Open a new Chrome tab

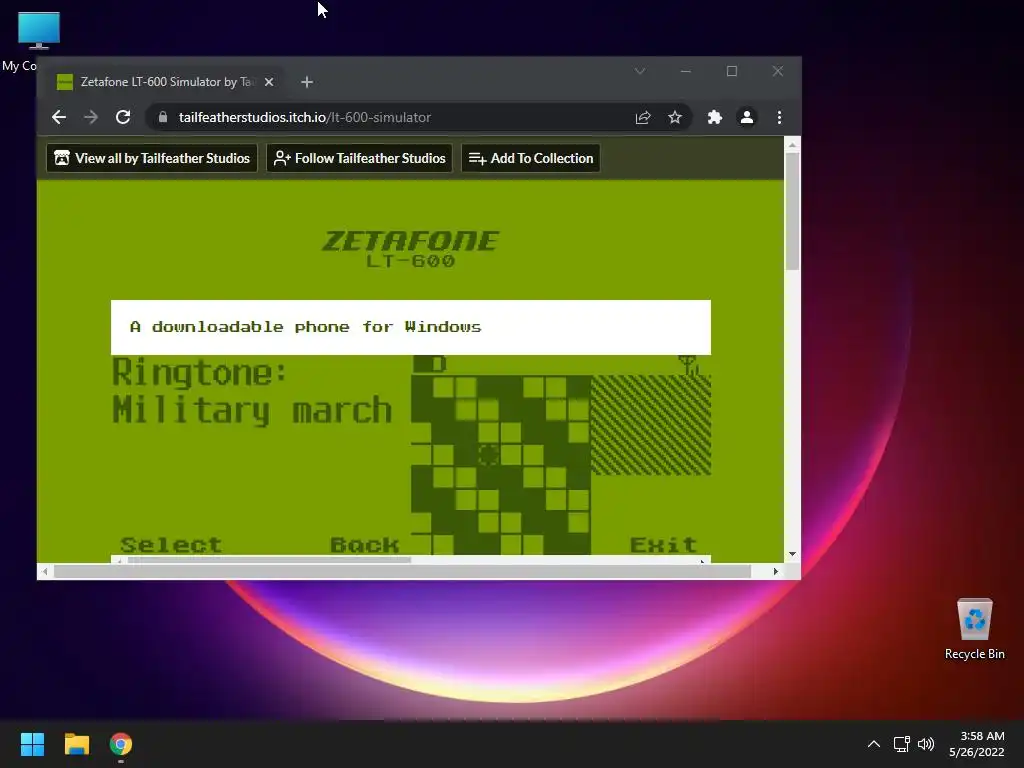(x=307, y=82)
